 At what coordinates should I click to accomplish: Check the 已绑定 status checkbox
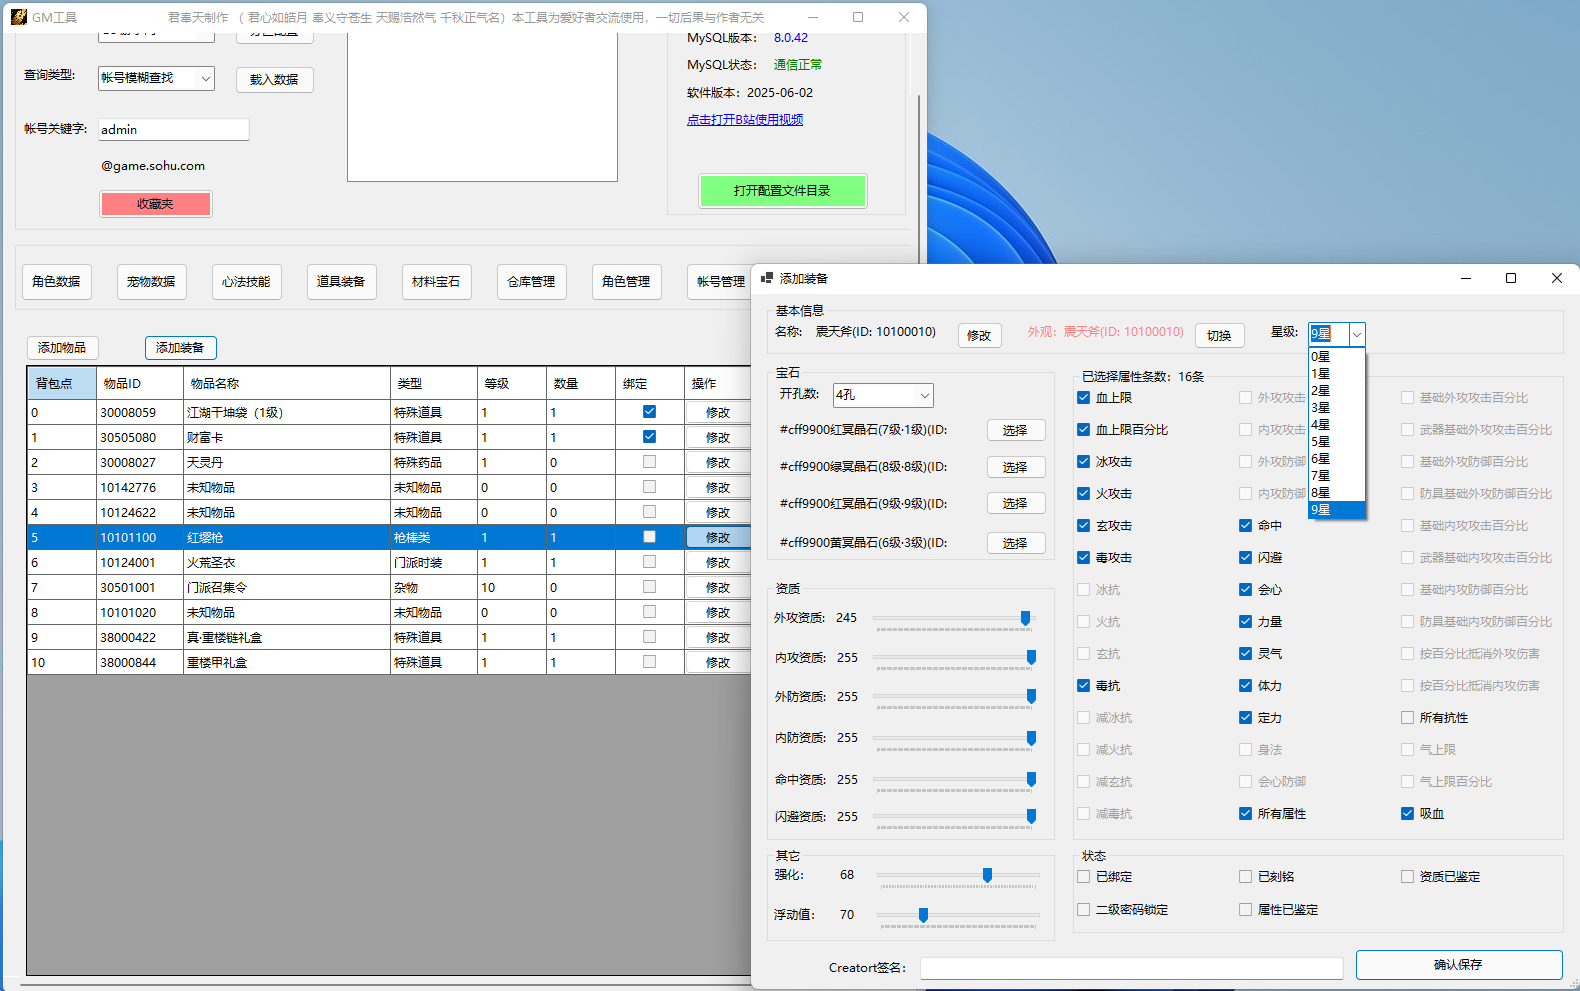[1084, 877]
